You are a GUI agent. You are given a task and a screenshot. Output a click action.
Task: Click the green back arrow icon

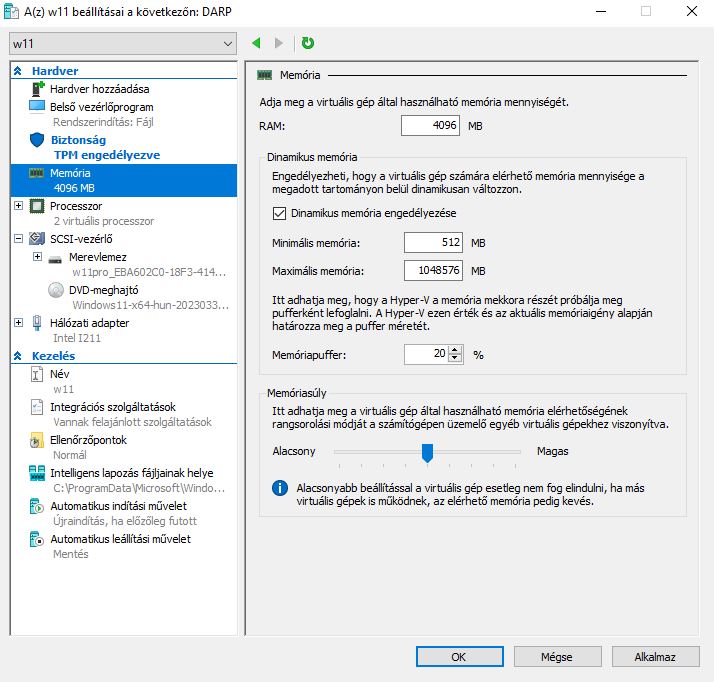[x=256, y=43]
